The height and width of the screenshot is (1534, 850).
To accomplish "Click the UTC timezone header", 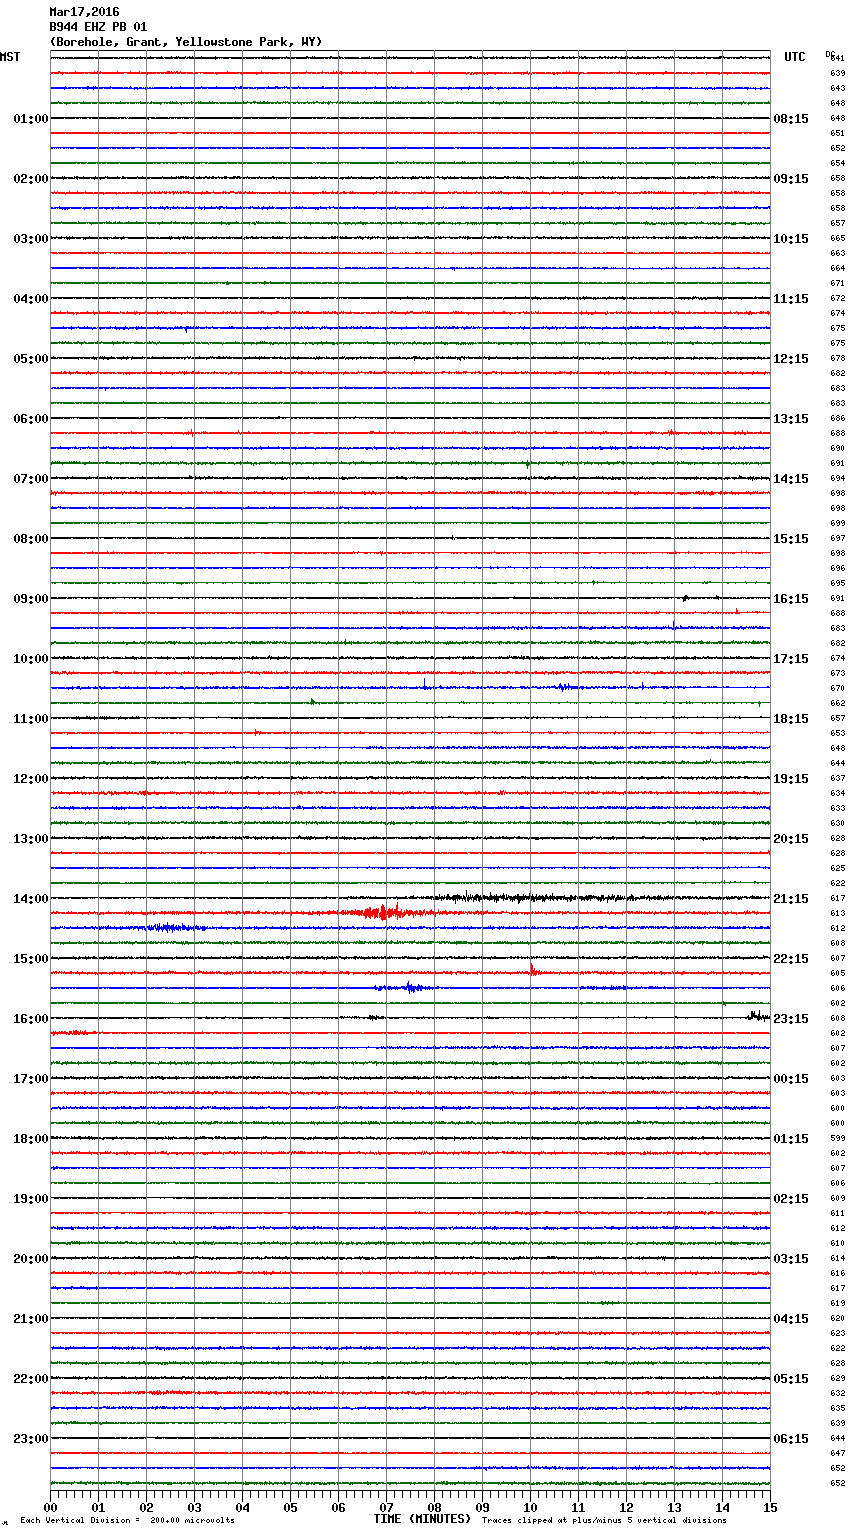I will click(795, 57).
